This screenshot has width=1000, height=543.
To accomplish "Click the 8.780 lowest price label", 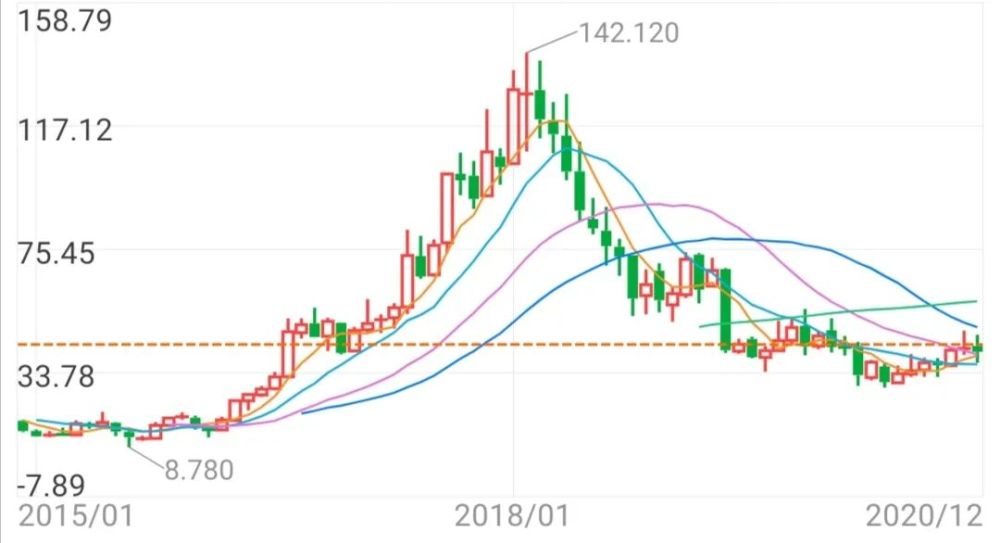I will [199, 470].
